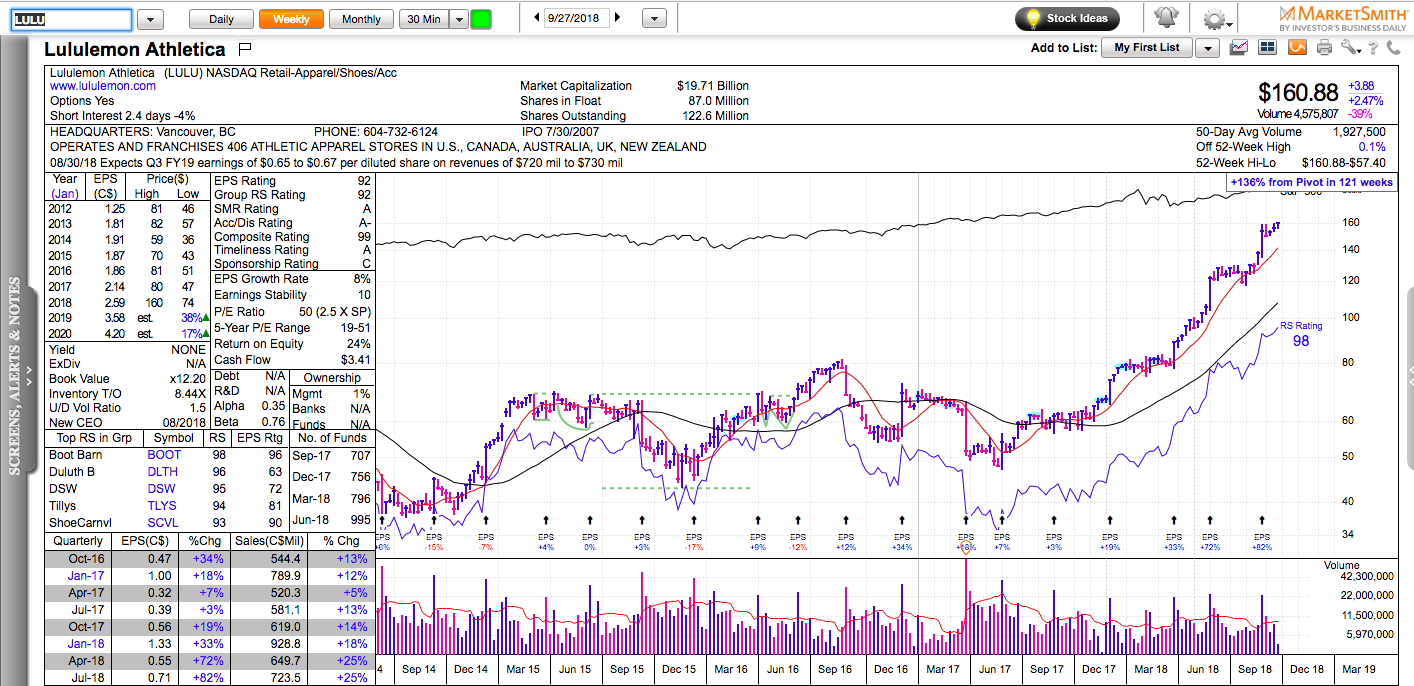1414x686 pixels.
Task: Click the chart view icon next to the list dropdown
Action: tap(1239, 47)
